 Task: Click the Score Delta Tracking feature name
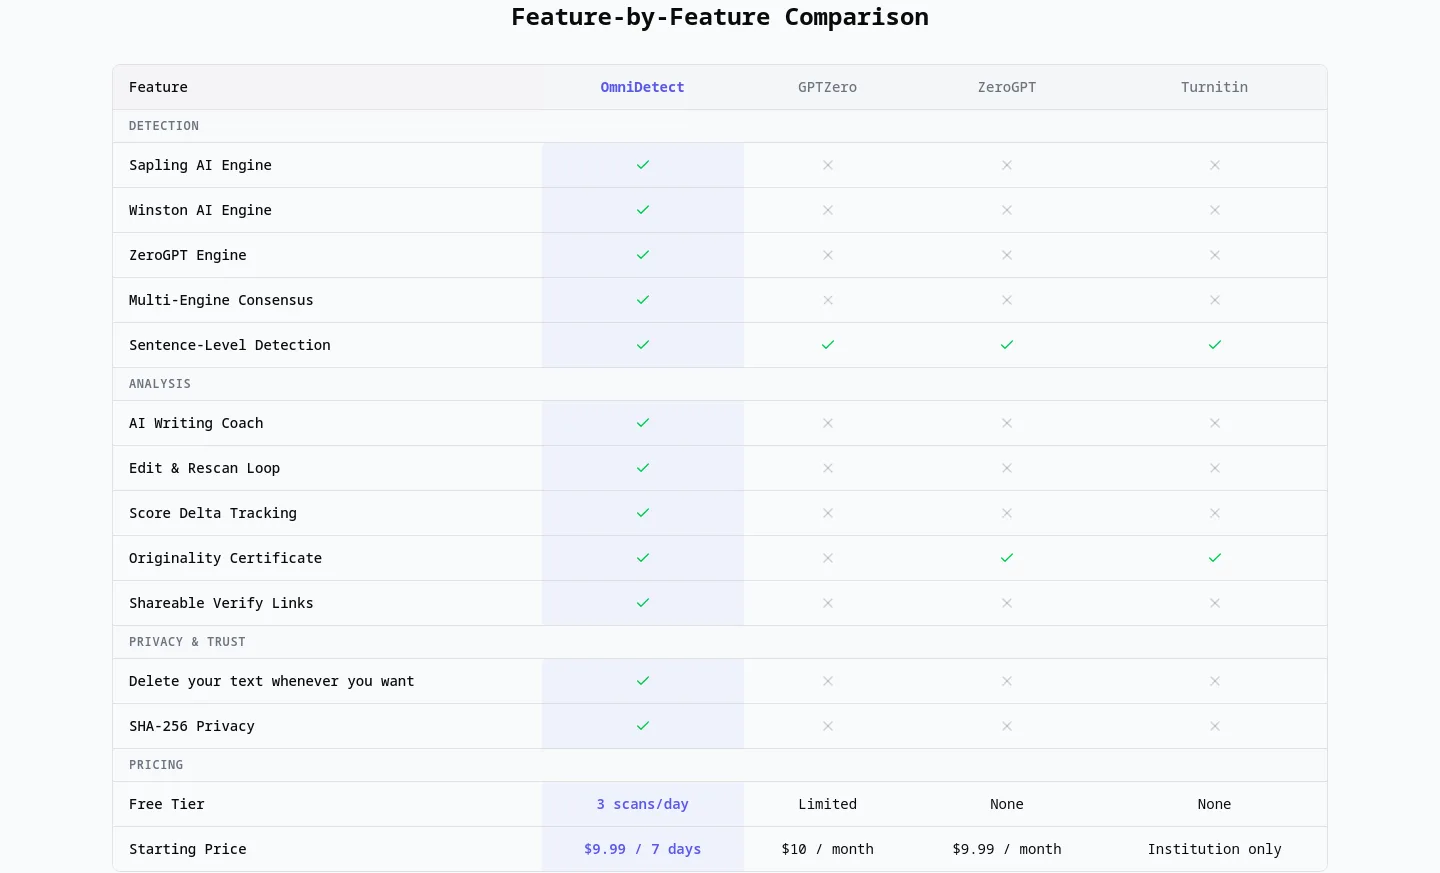pos(213,513)
